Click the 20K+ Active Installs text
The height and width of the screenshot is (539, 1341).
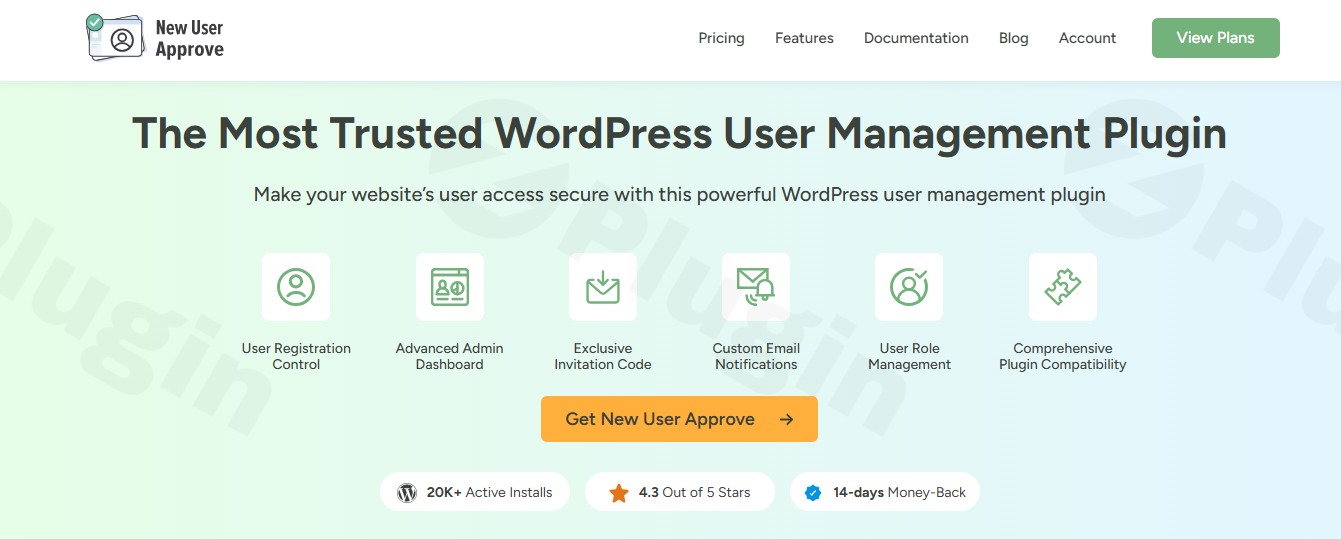point(489,492)
